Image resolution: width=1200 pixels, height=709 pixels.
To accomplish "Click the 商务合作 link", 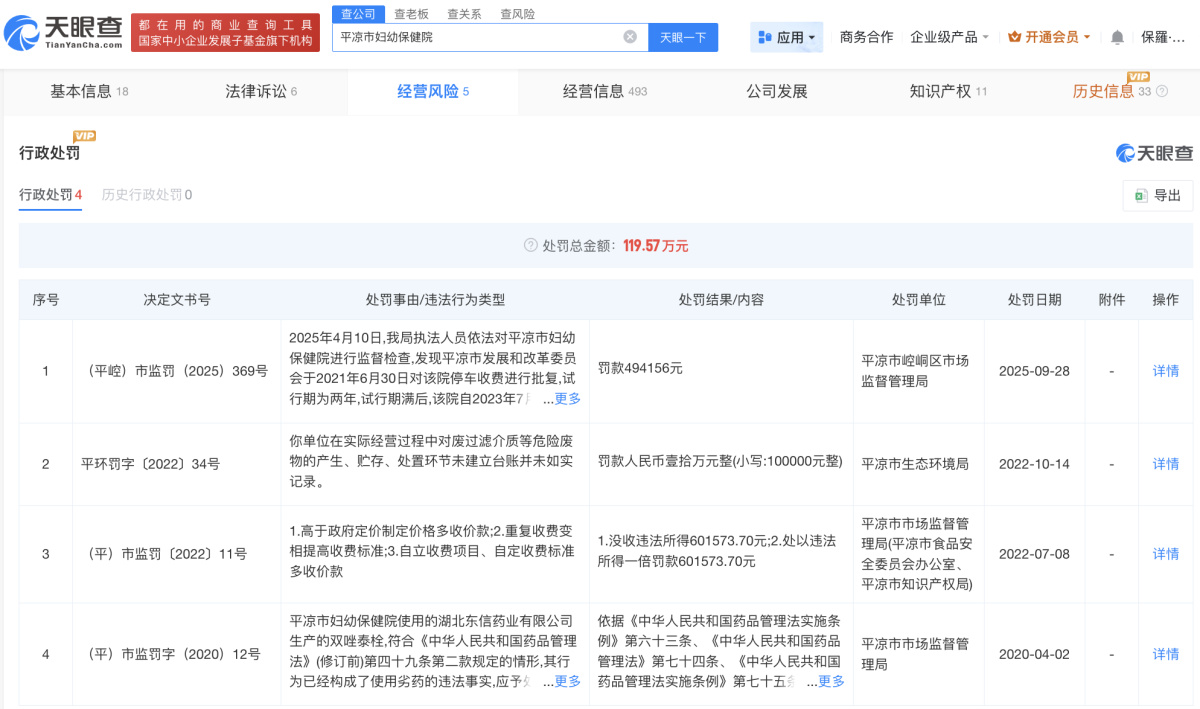I will point(866,37).
